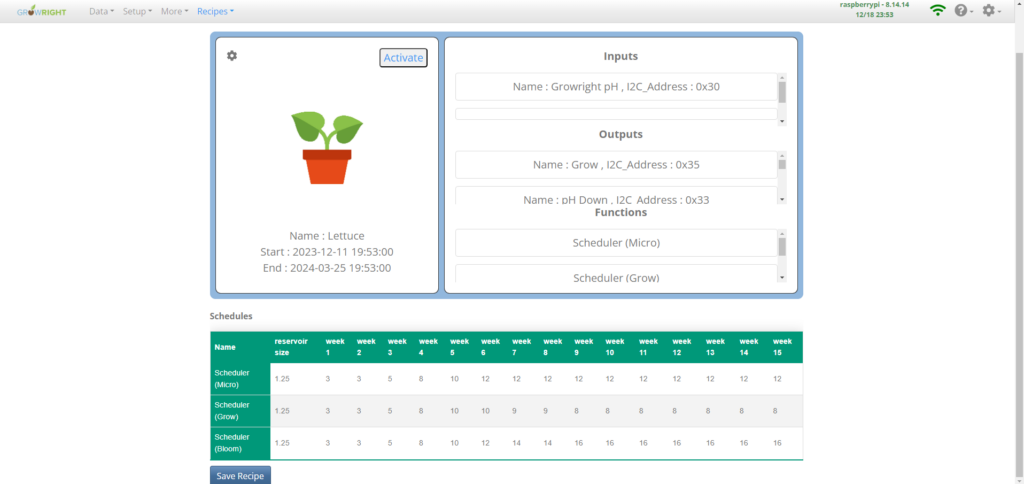Image resolution: width=1024 pixels, height=484 pixels.
Task: Click the week 8 column header
Action: (552, 347)
